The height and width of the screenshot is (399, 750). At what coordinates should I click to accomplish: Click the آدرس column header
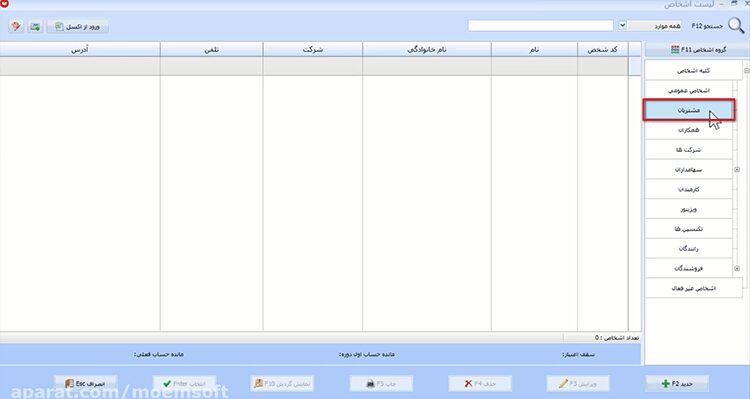[80, 49]
